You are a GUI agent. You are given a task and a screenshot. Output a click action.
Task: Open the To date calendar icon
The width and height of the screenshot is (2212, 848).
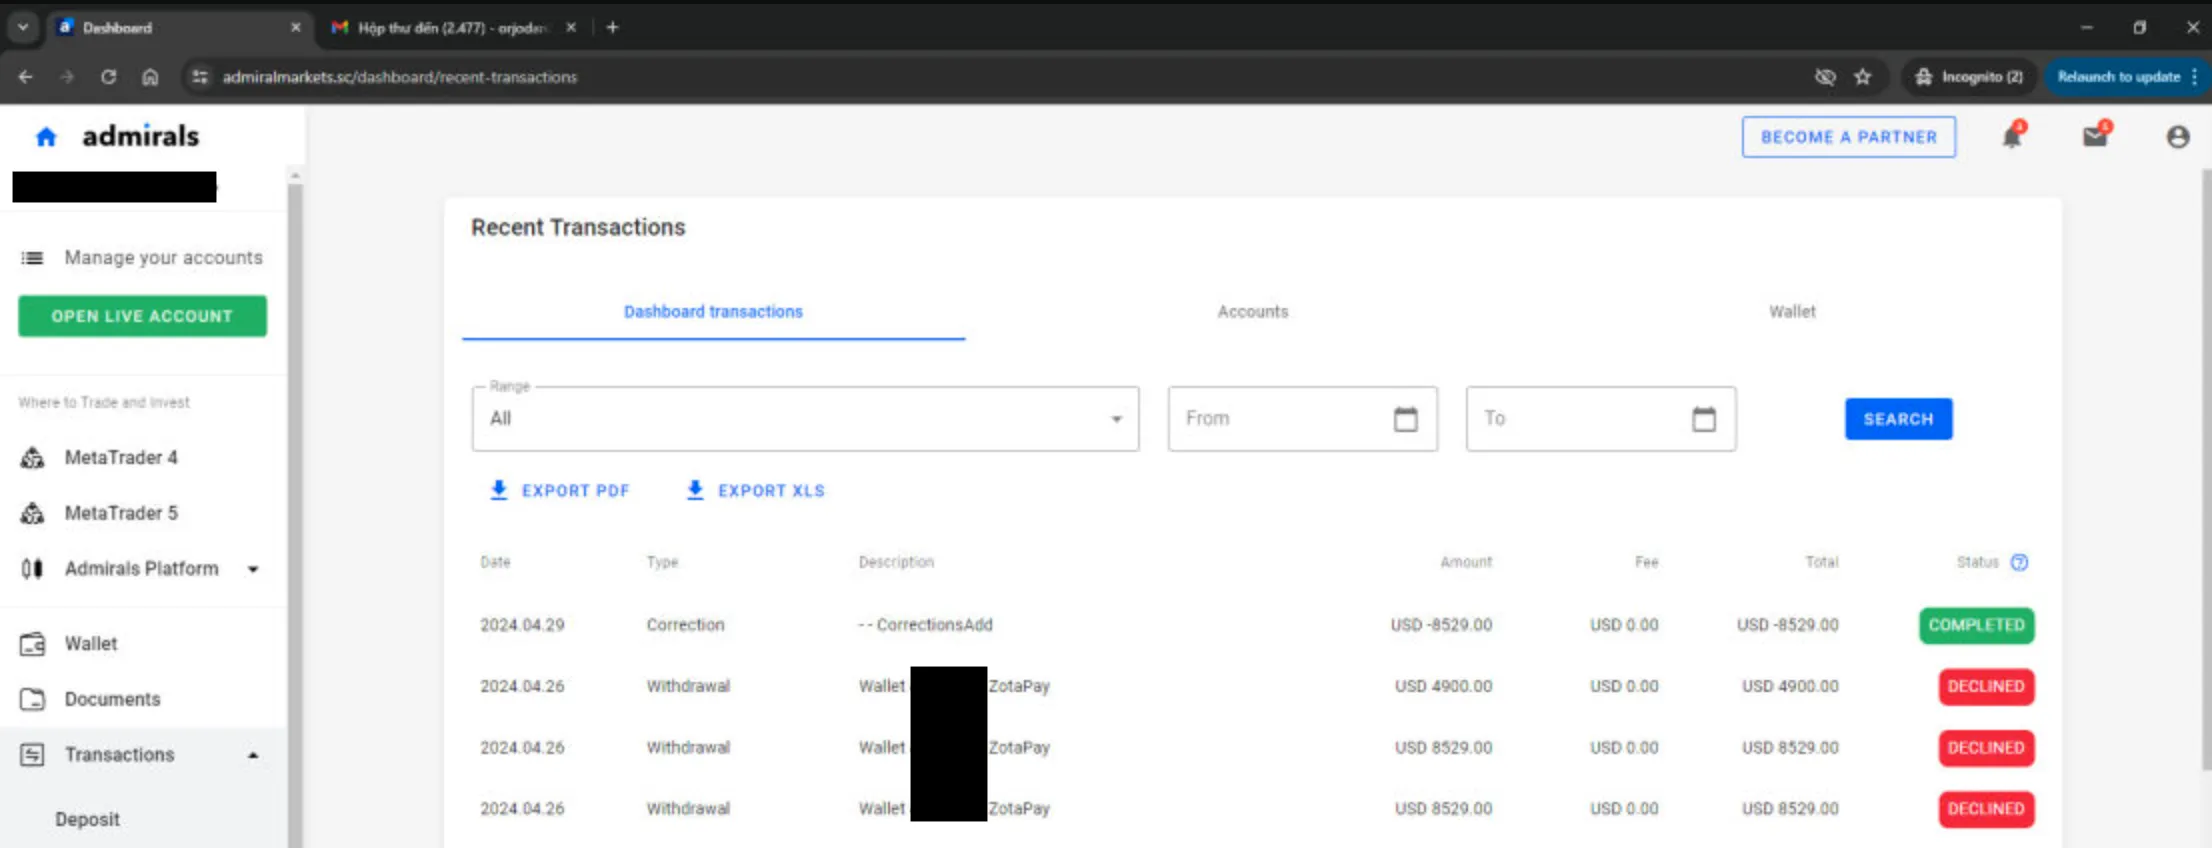click(x=1704, y=419)
